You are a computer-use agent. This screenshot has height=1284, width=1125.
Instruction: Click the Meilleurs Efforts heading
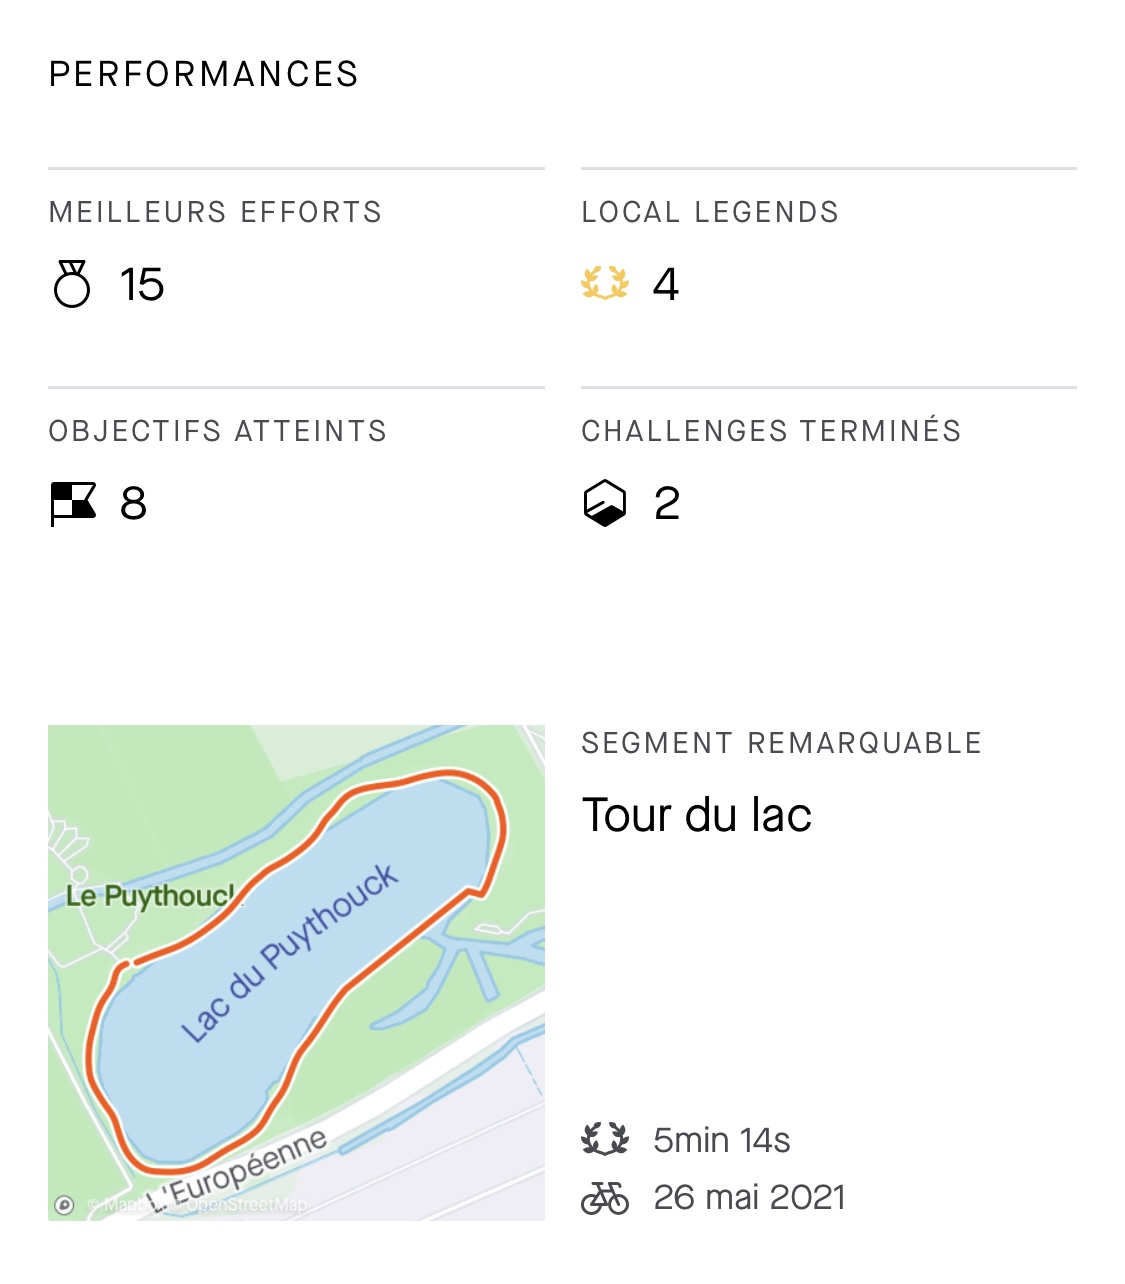(216, 212)
